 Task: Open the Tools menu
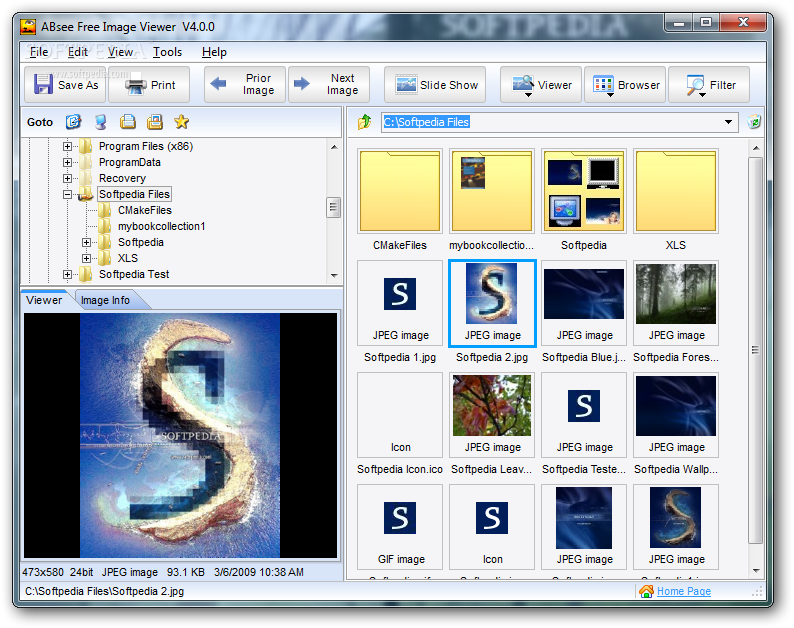[x=167, y=52]
